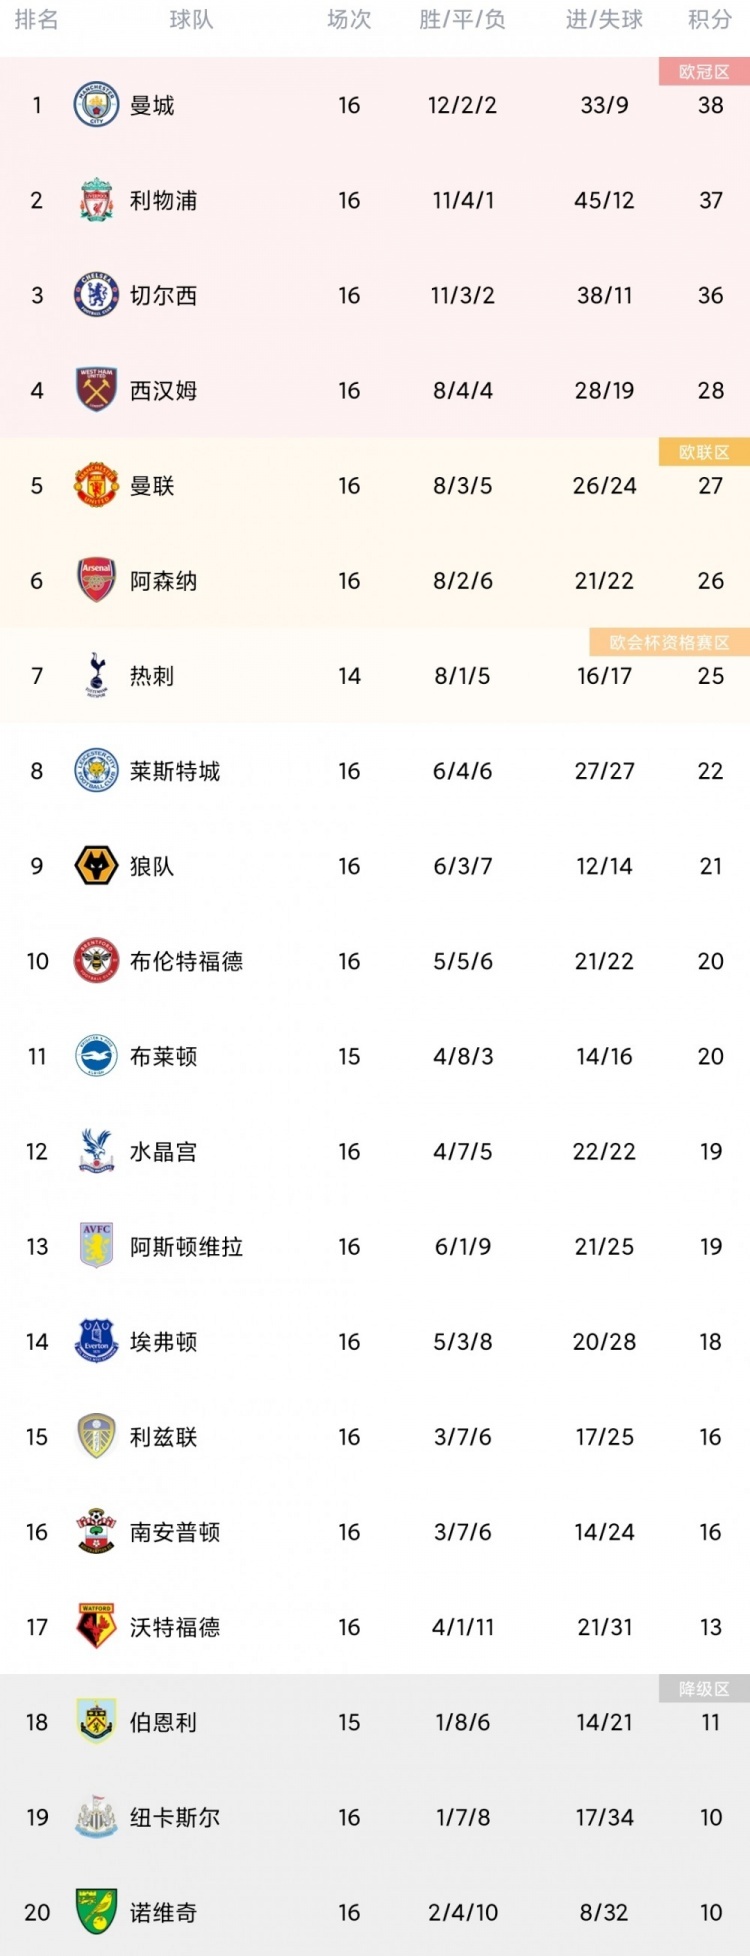The height and width of the screenshot is (1956, 750).
Task: Click the Manchester City club crest
Action: (x=97, y=105)
